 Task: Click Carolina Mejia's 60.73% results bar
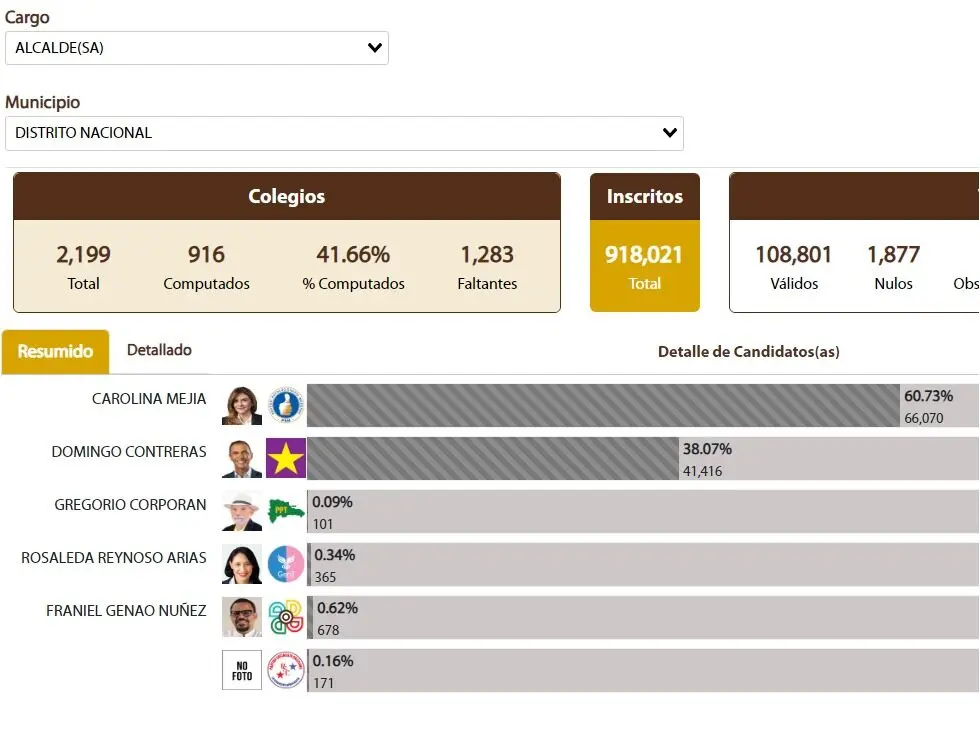click(600, 405)
